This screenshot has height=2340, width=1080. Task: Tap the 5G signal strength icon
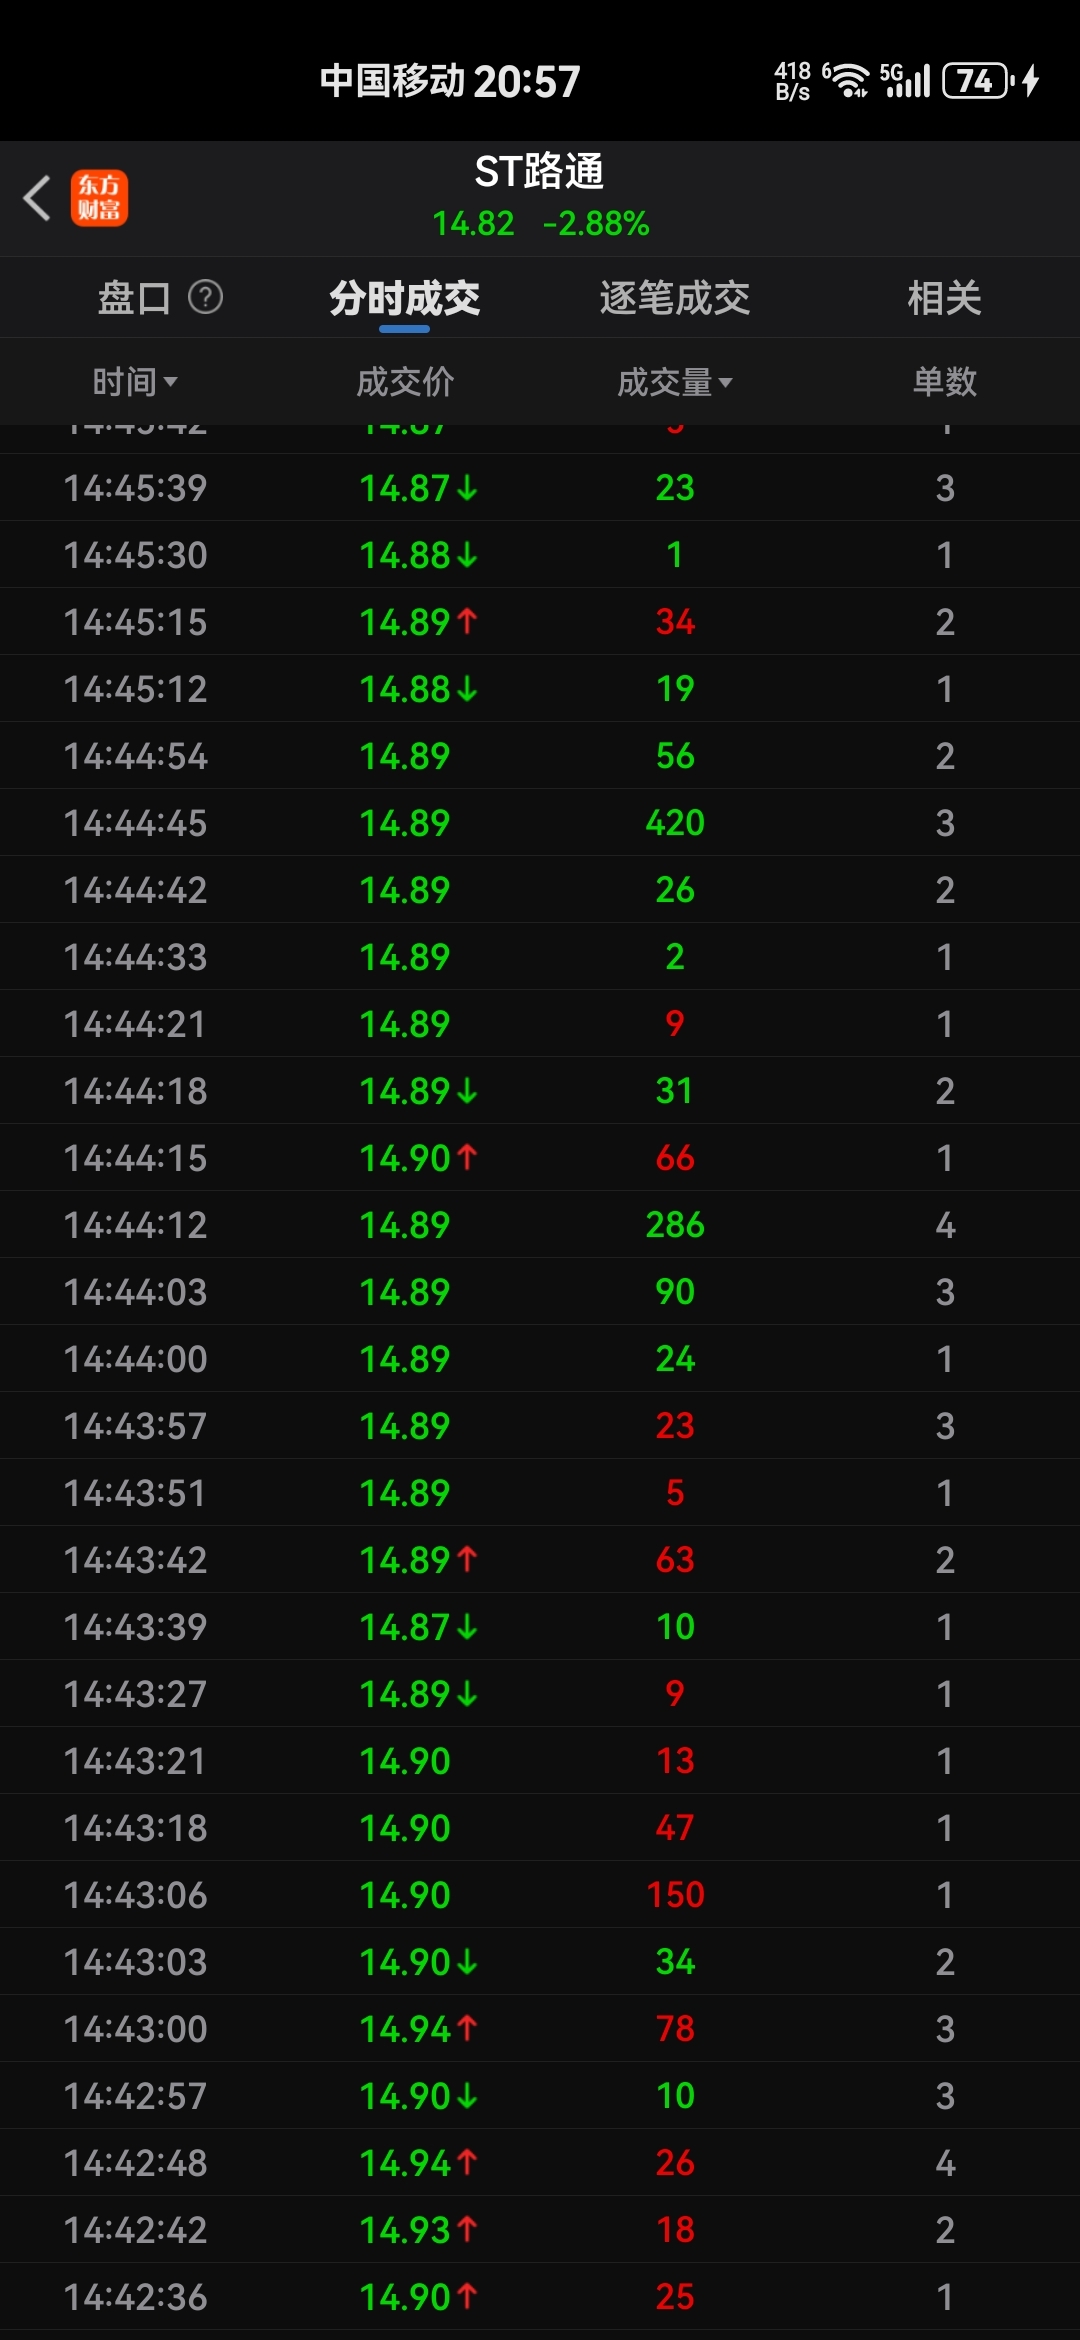coord(905,80)
